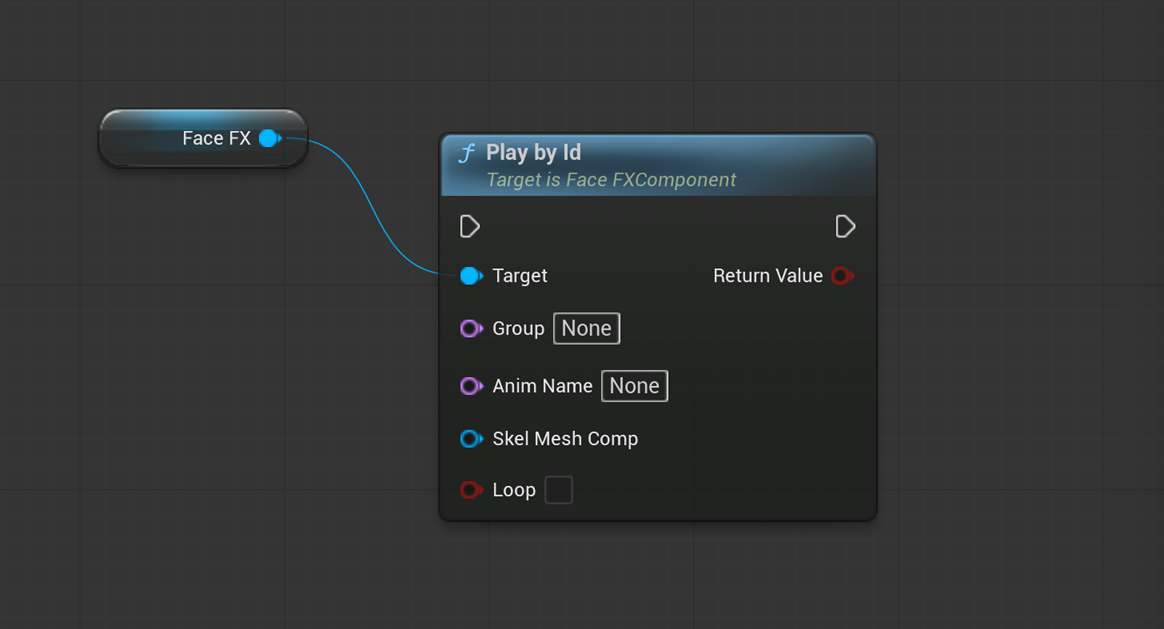The image size is (1164, 629).
Task: Click the function icon in the Play by Id header
Action: (467, 154)
